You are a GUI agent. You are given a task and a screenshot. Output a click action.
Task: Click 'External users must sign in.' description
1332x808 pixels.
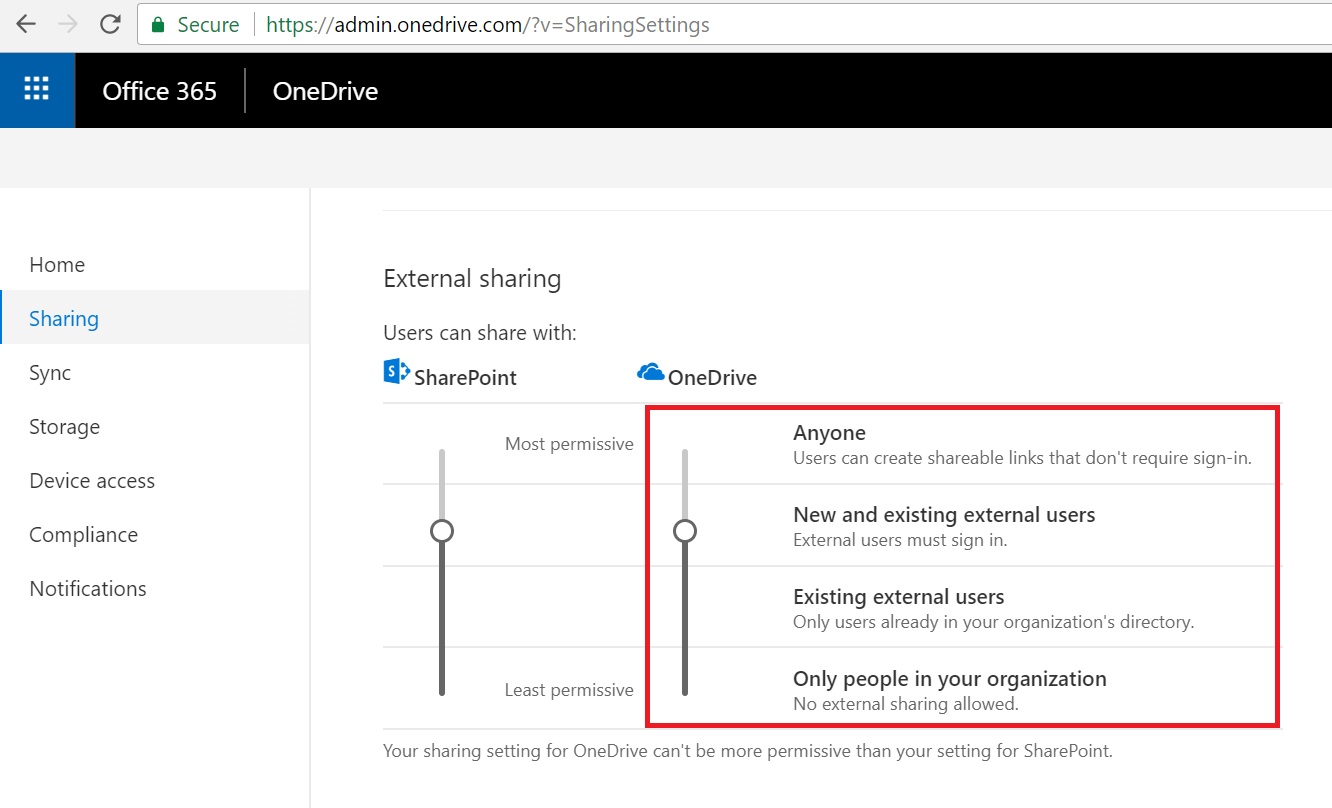(x=900, y=540)
